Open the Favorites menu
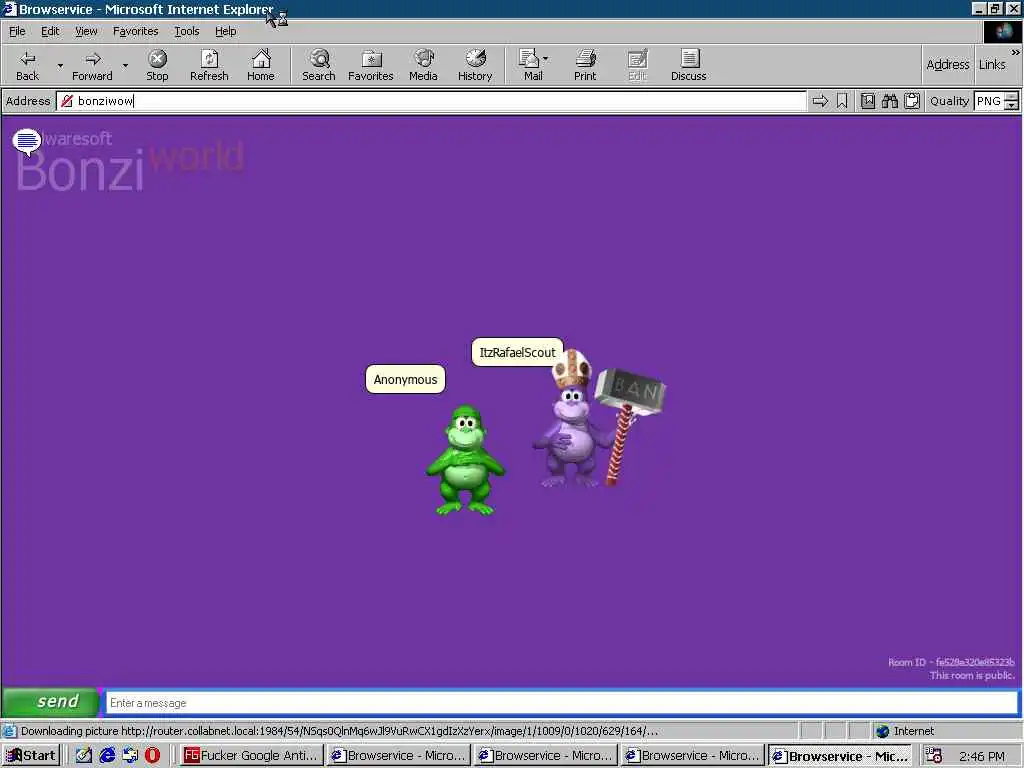1024x768 pixels. [x=135, y=31]
